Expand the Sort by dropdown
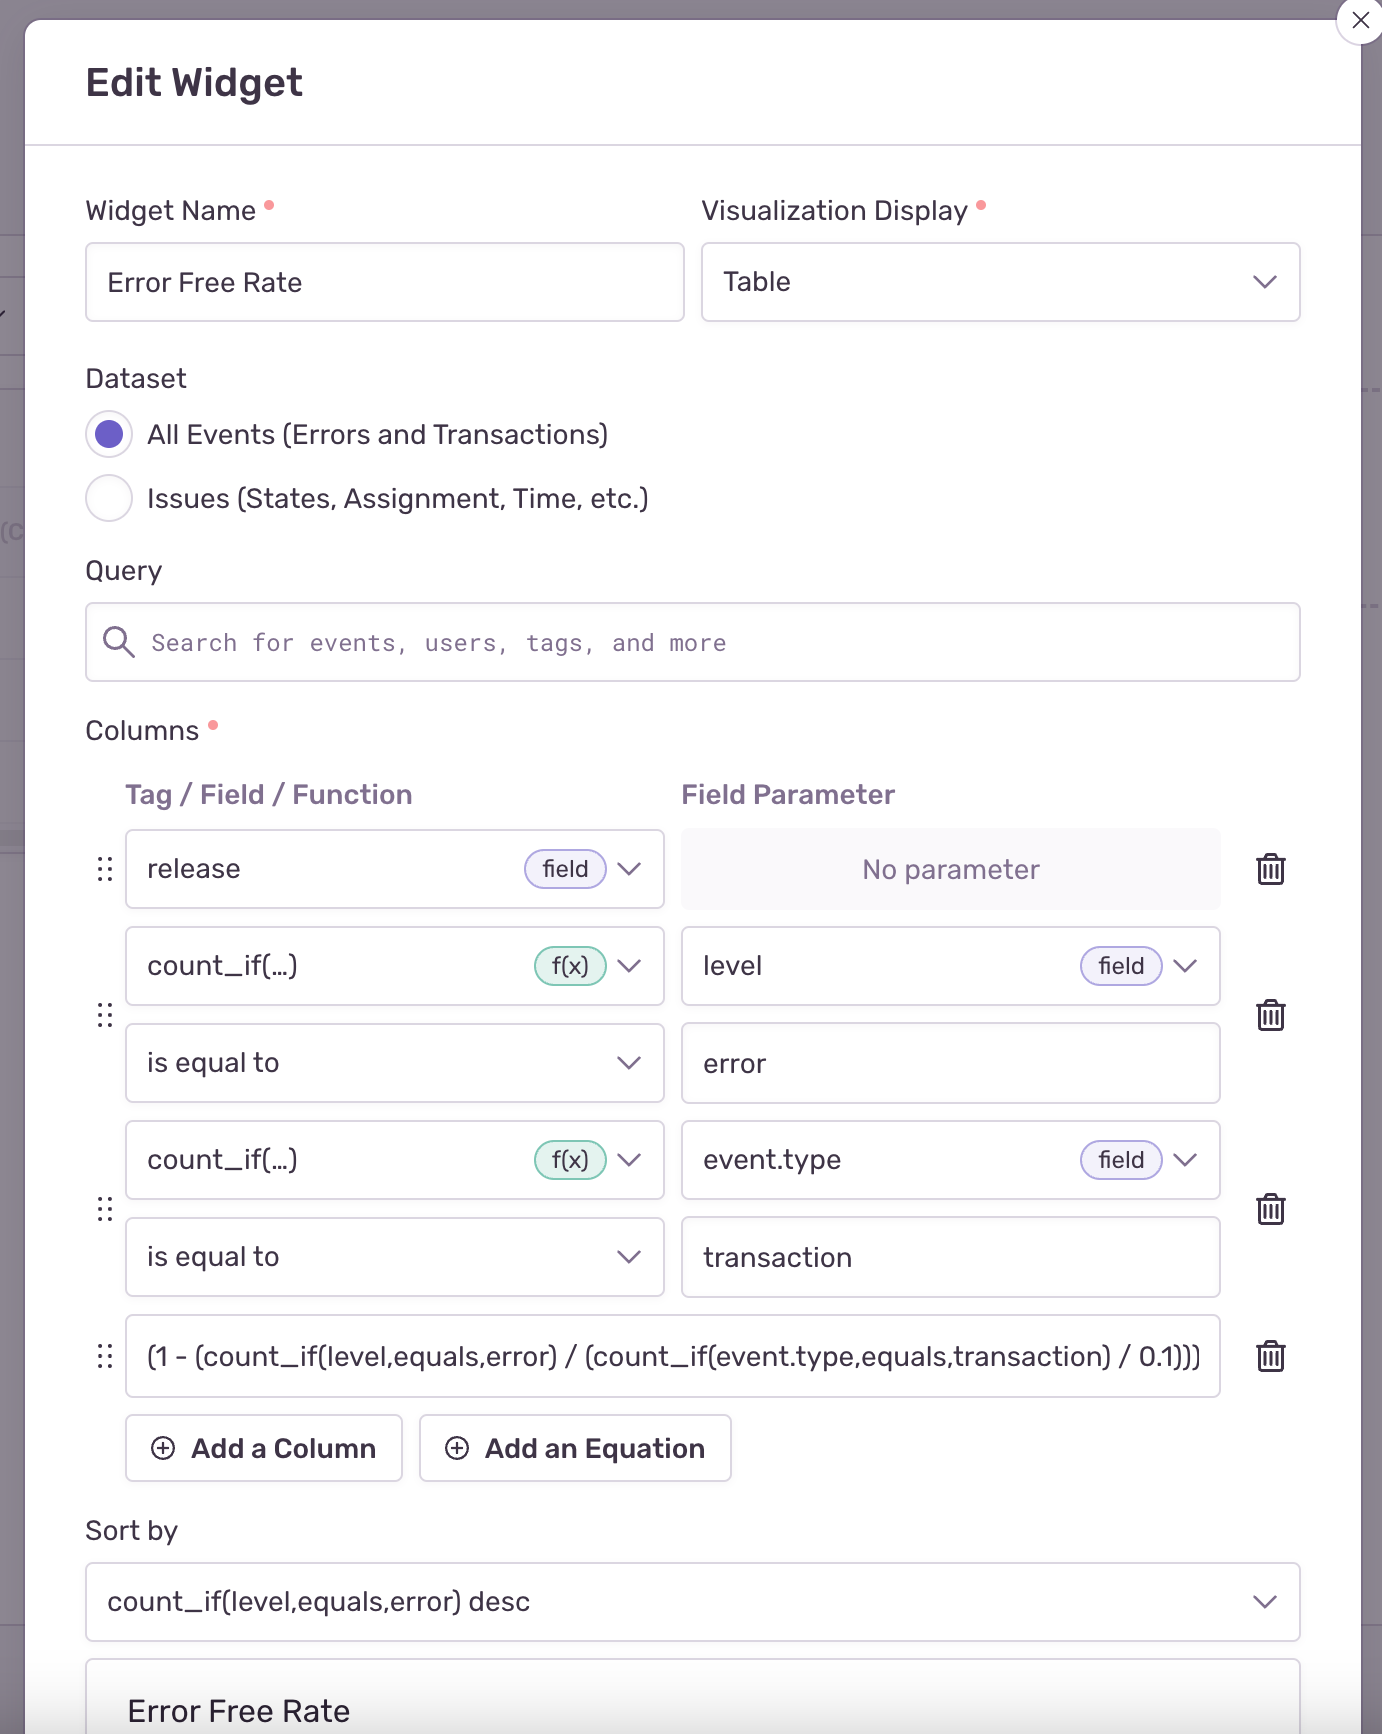1382x1734 pixels. pyautogui.click(x=692, y=1602)
